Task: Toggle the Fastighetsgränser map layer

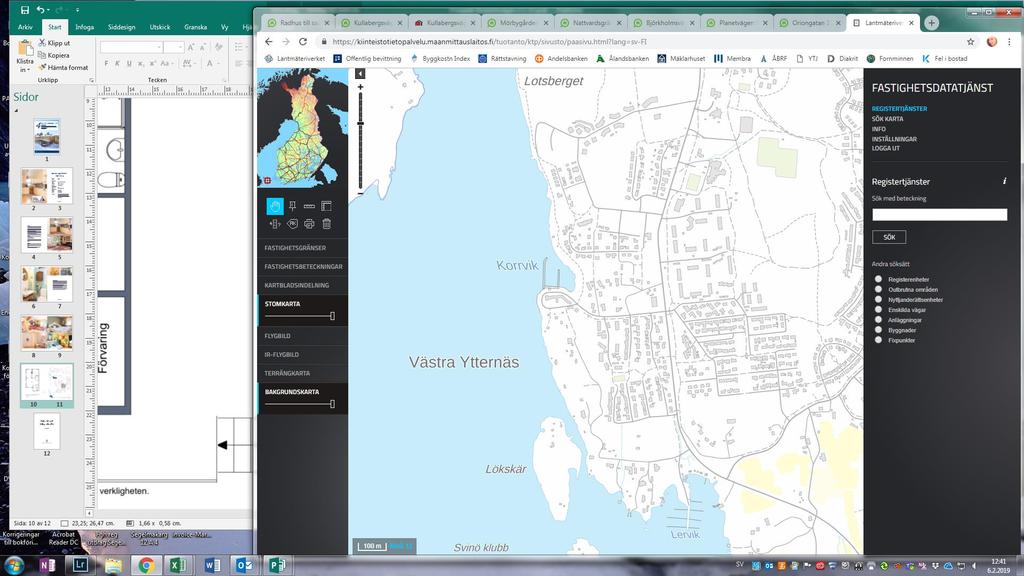Action: click(302, 248)
